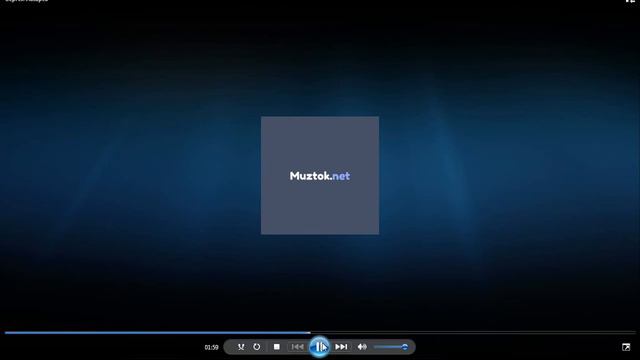
Task: Click the volume slider handle
Action: point(404,347)
